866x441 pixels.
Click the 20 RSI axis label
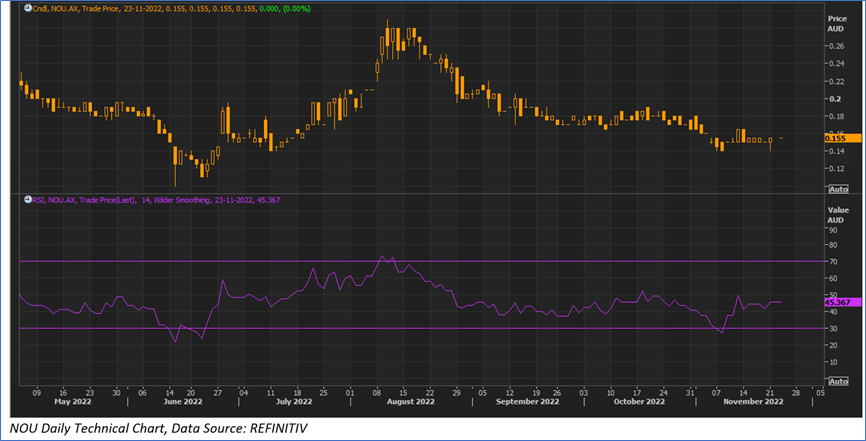point(833,345)
